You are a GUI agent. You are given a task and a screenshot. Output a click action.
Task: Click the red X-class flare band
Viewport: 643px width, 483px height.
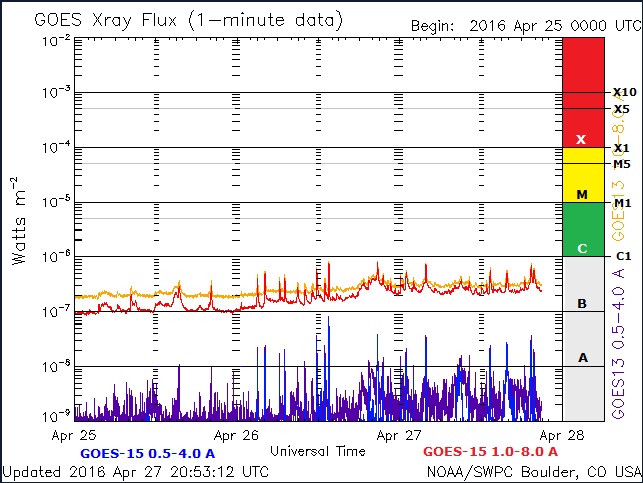tap(582, 92)
